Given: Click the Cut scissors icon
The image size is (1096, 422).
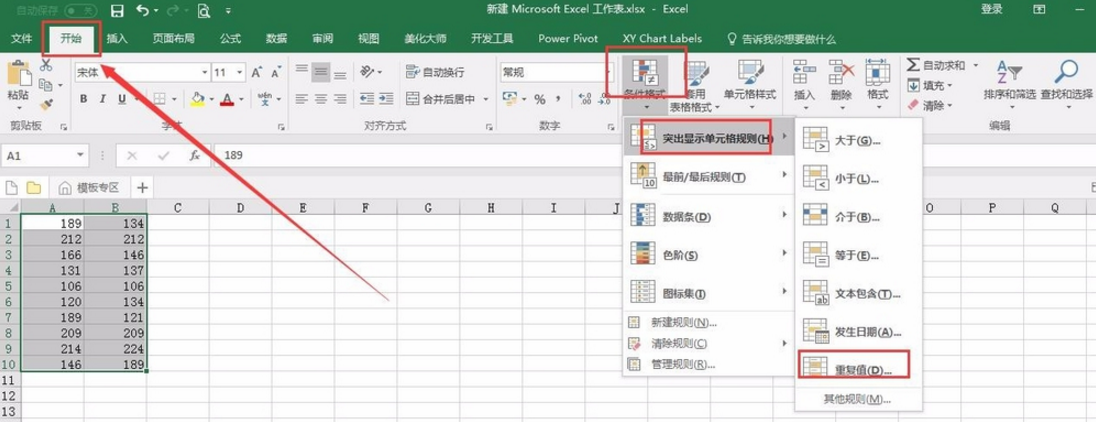Looking at the screenshot, I should [46, 66].
